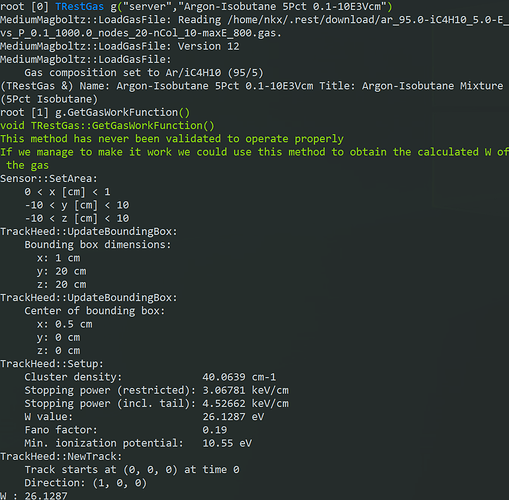Click the green "void TRestGas::GetGasWorkFunction()" line
The width and height of the screenshot is (509, 500).
tap(107, 126)
